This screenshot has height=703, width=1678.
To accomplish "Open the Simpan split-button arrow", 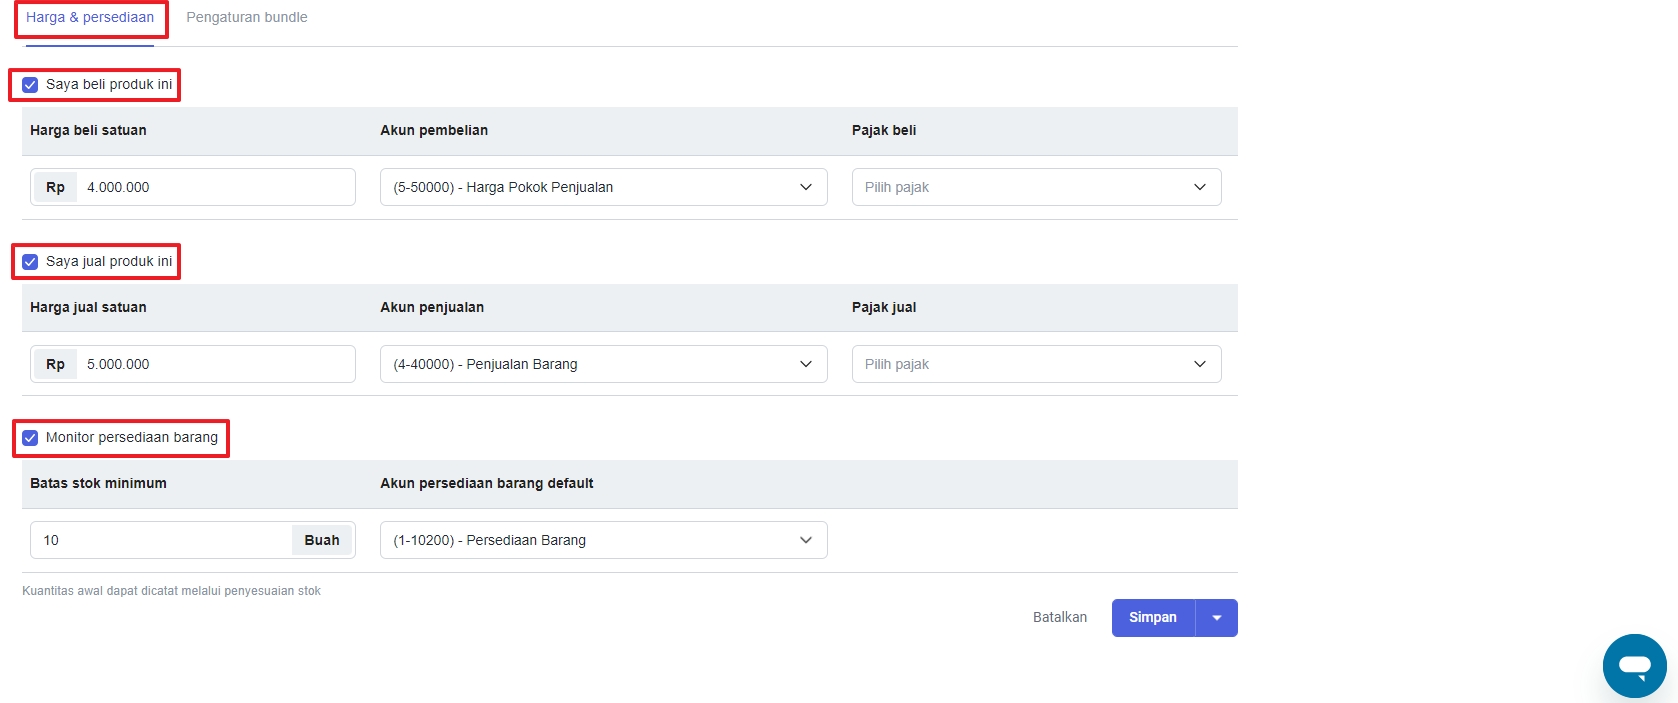I will point(1217,618).
